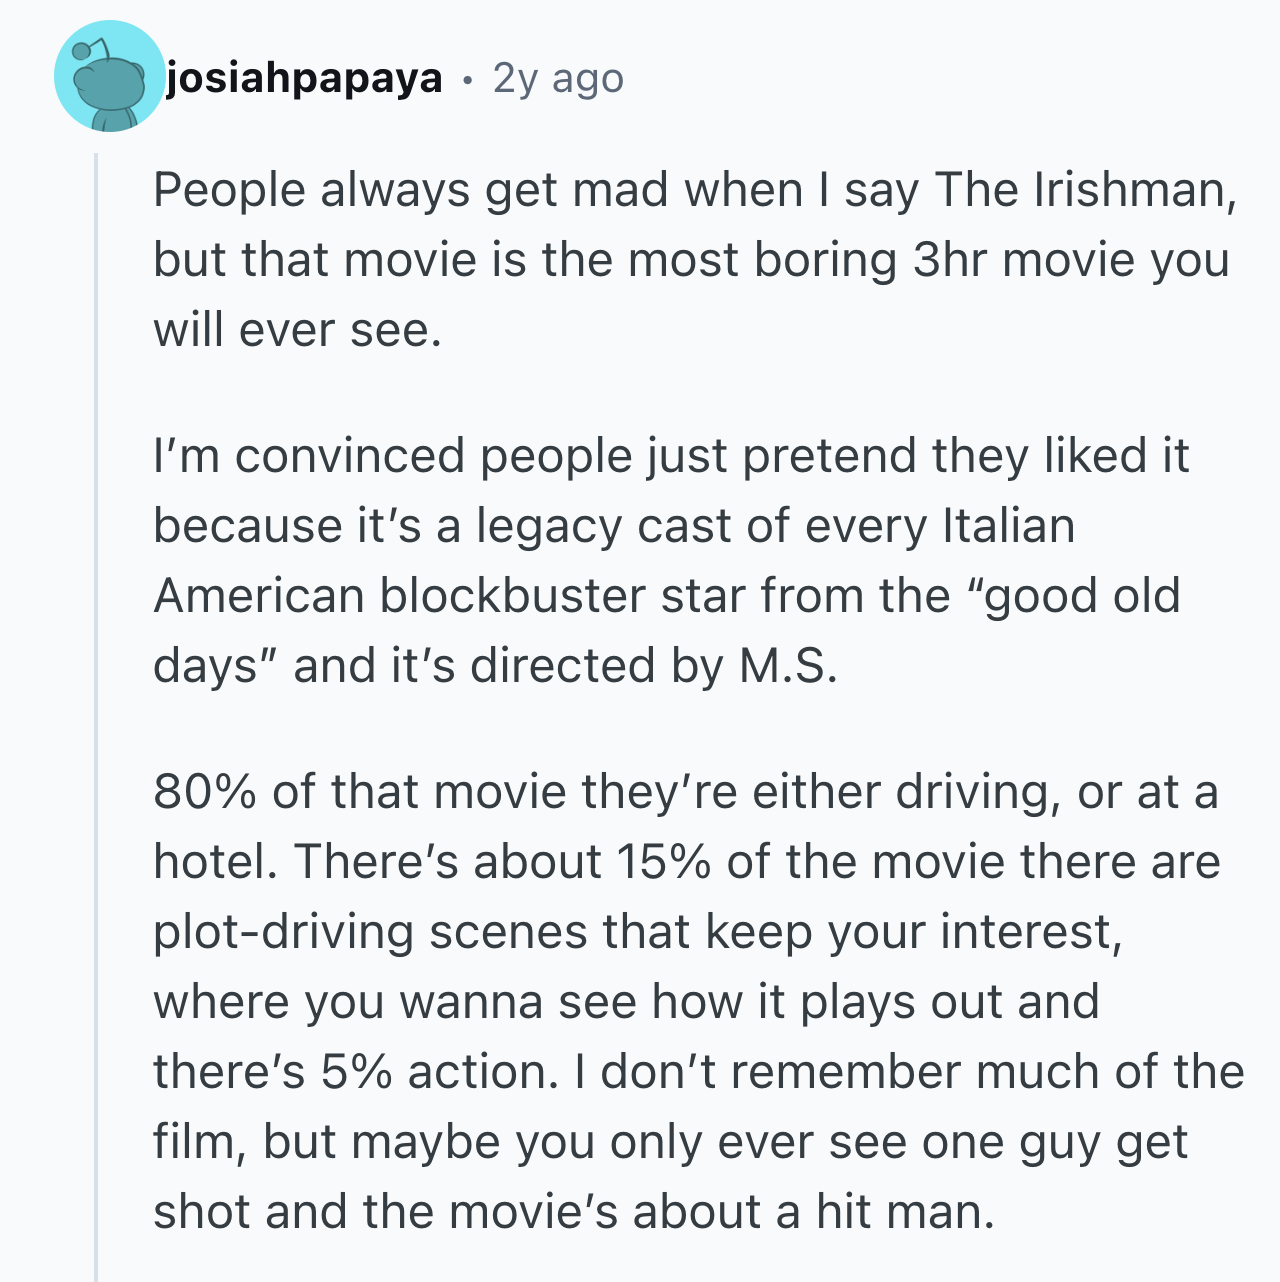Click the "5%" figure before "action"
The height and width of the screenshot is (1282, 1280).
(356, 1071)
